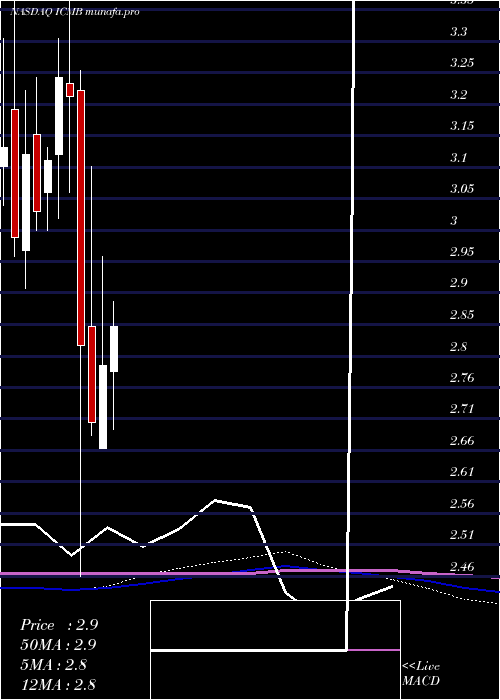The image size is (500, 700).
Task: Select the '50MA : 2.9' legend entry
Action: click(58, 645)
